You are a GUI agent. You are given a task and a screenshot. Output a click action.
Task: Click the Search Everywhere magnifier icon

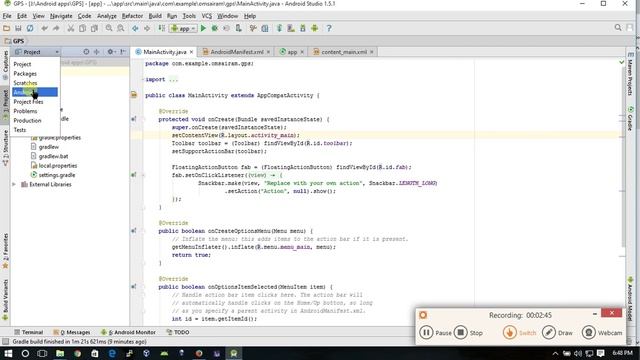(x=618, y=27)
